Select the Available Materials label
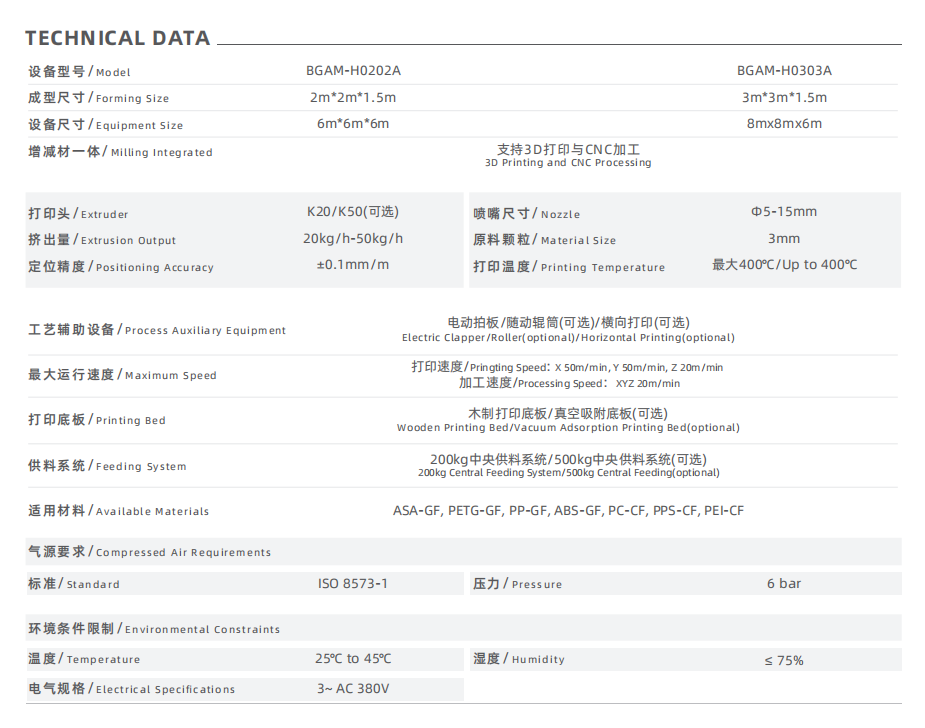925x728 pixels. 118,510
